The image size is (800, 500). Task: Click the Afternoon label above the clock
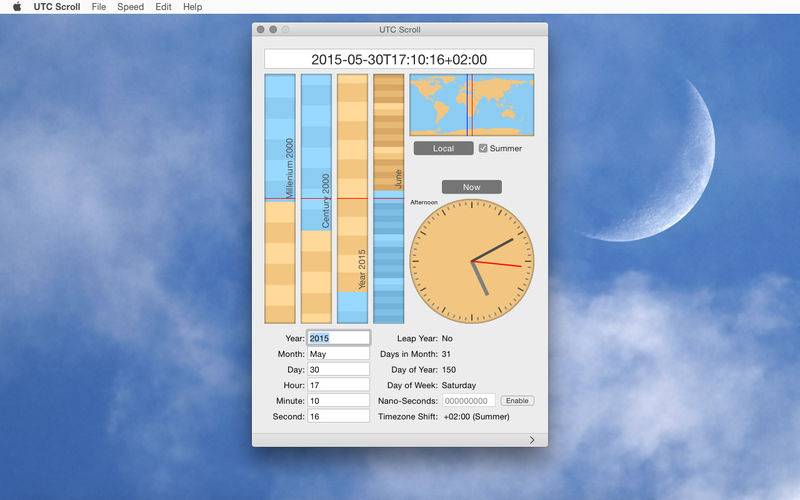pyautogui.click(x=423, y=202)
